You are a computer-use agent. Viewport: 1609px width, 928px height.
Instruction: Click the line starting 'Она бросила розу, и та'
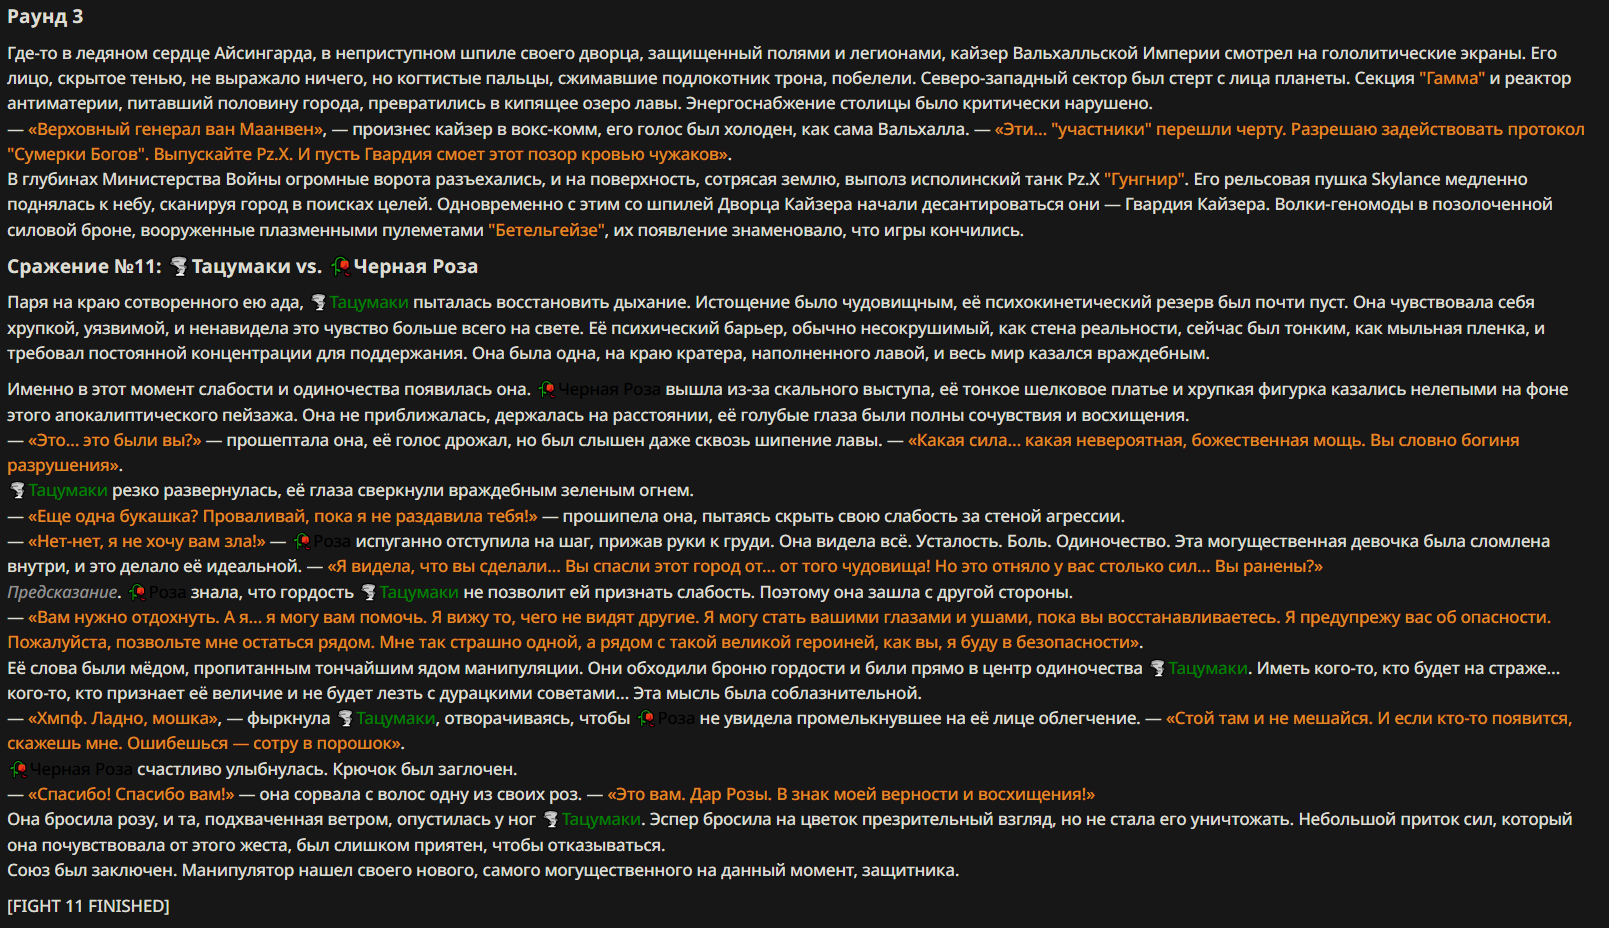pyautogui.click(x=789, y=819)
